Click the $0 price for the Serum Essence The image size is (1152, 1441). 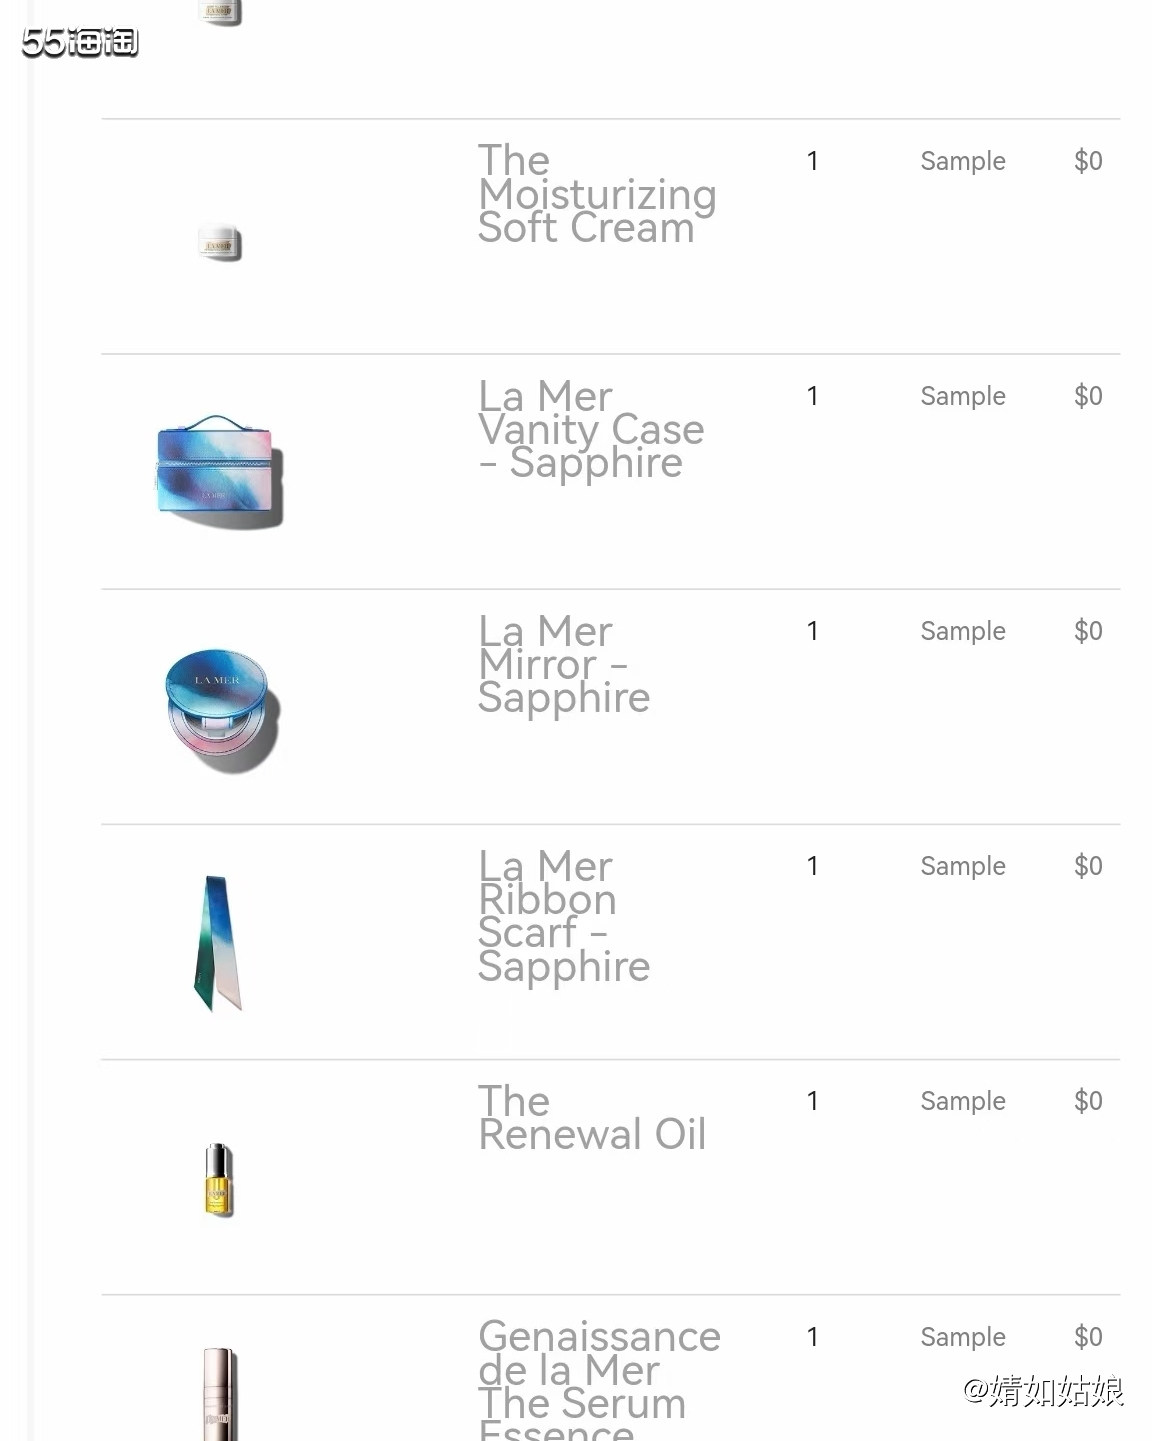(x=1088, y=1337)
